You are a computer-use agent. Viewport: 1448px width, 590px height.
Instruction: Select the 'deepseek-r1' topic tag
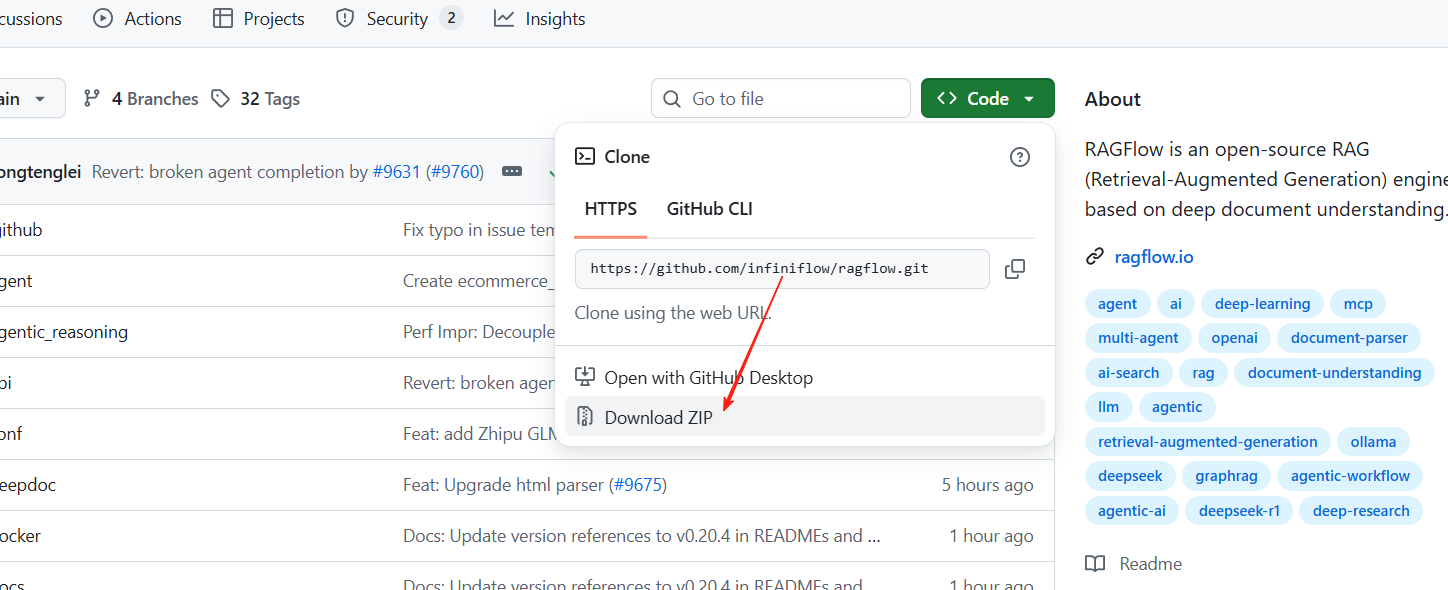[x=1239, y=511]
